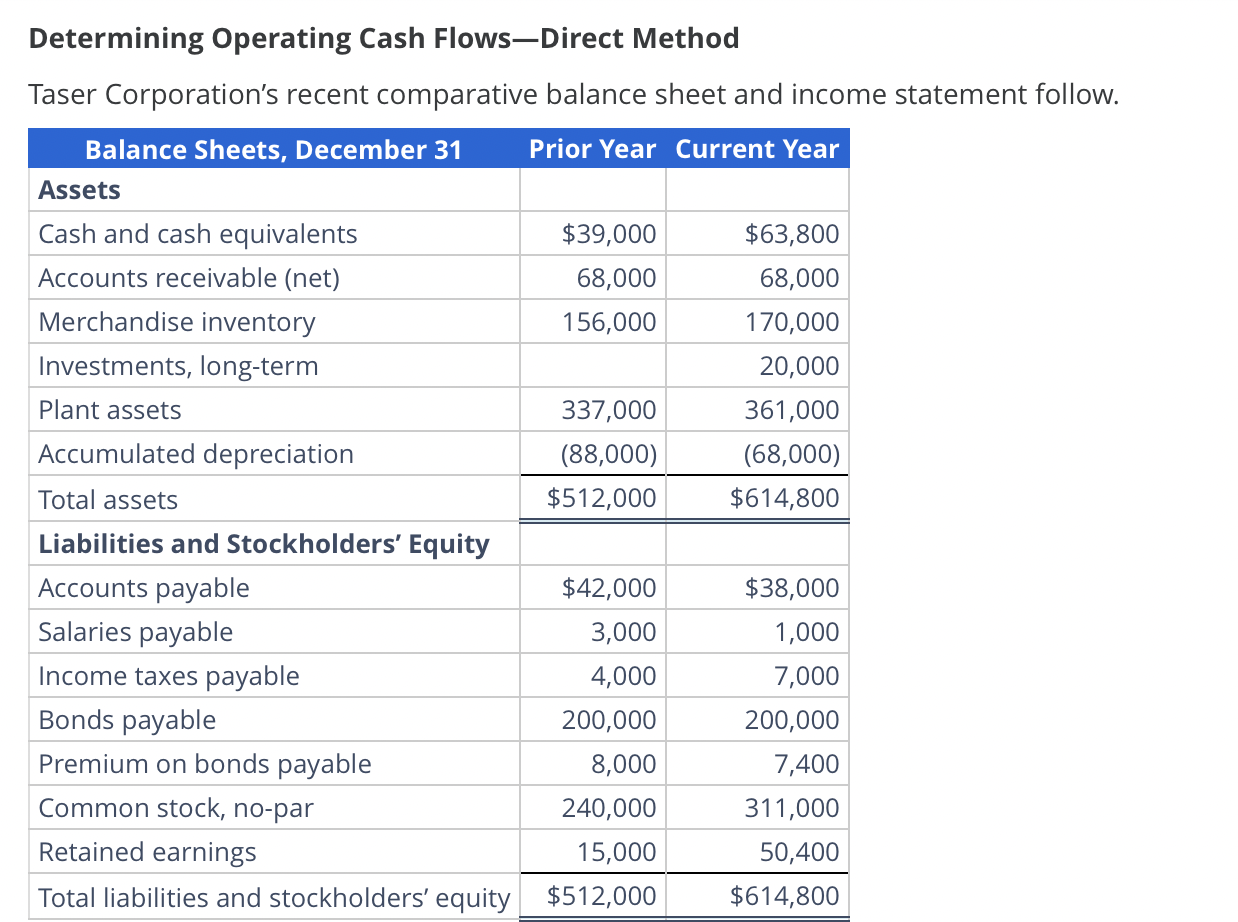Click the Total assets $512,000 figure
Screen dimensions: 1238x922
(611, 497)
